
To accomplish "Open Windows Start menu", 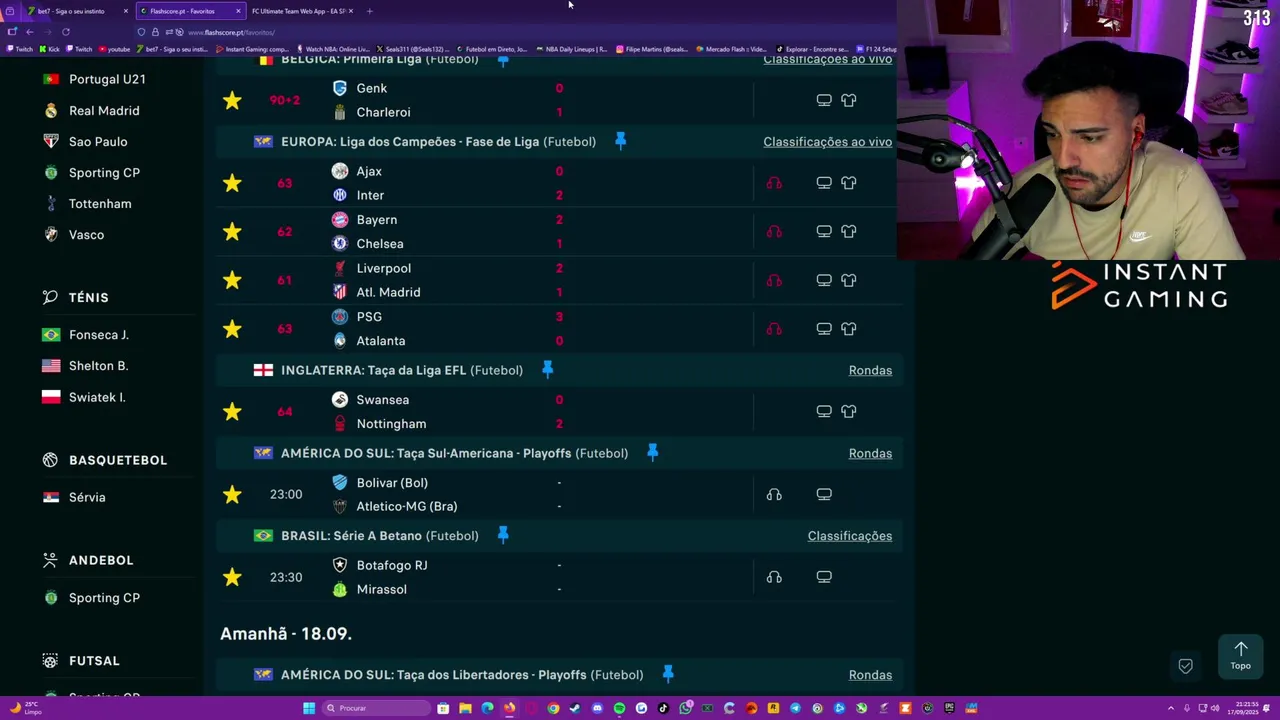I will 309,708.
